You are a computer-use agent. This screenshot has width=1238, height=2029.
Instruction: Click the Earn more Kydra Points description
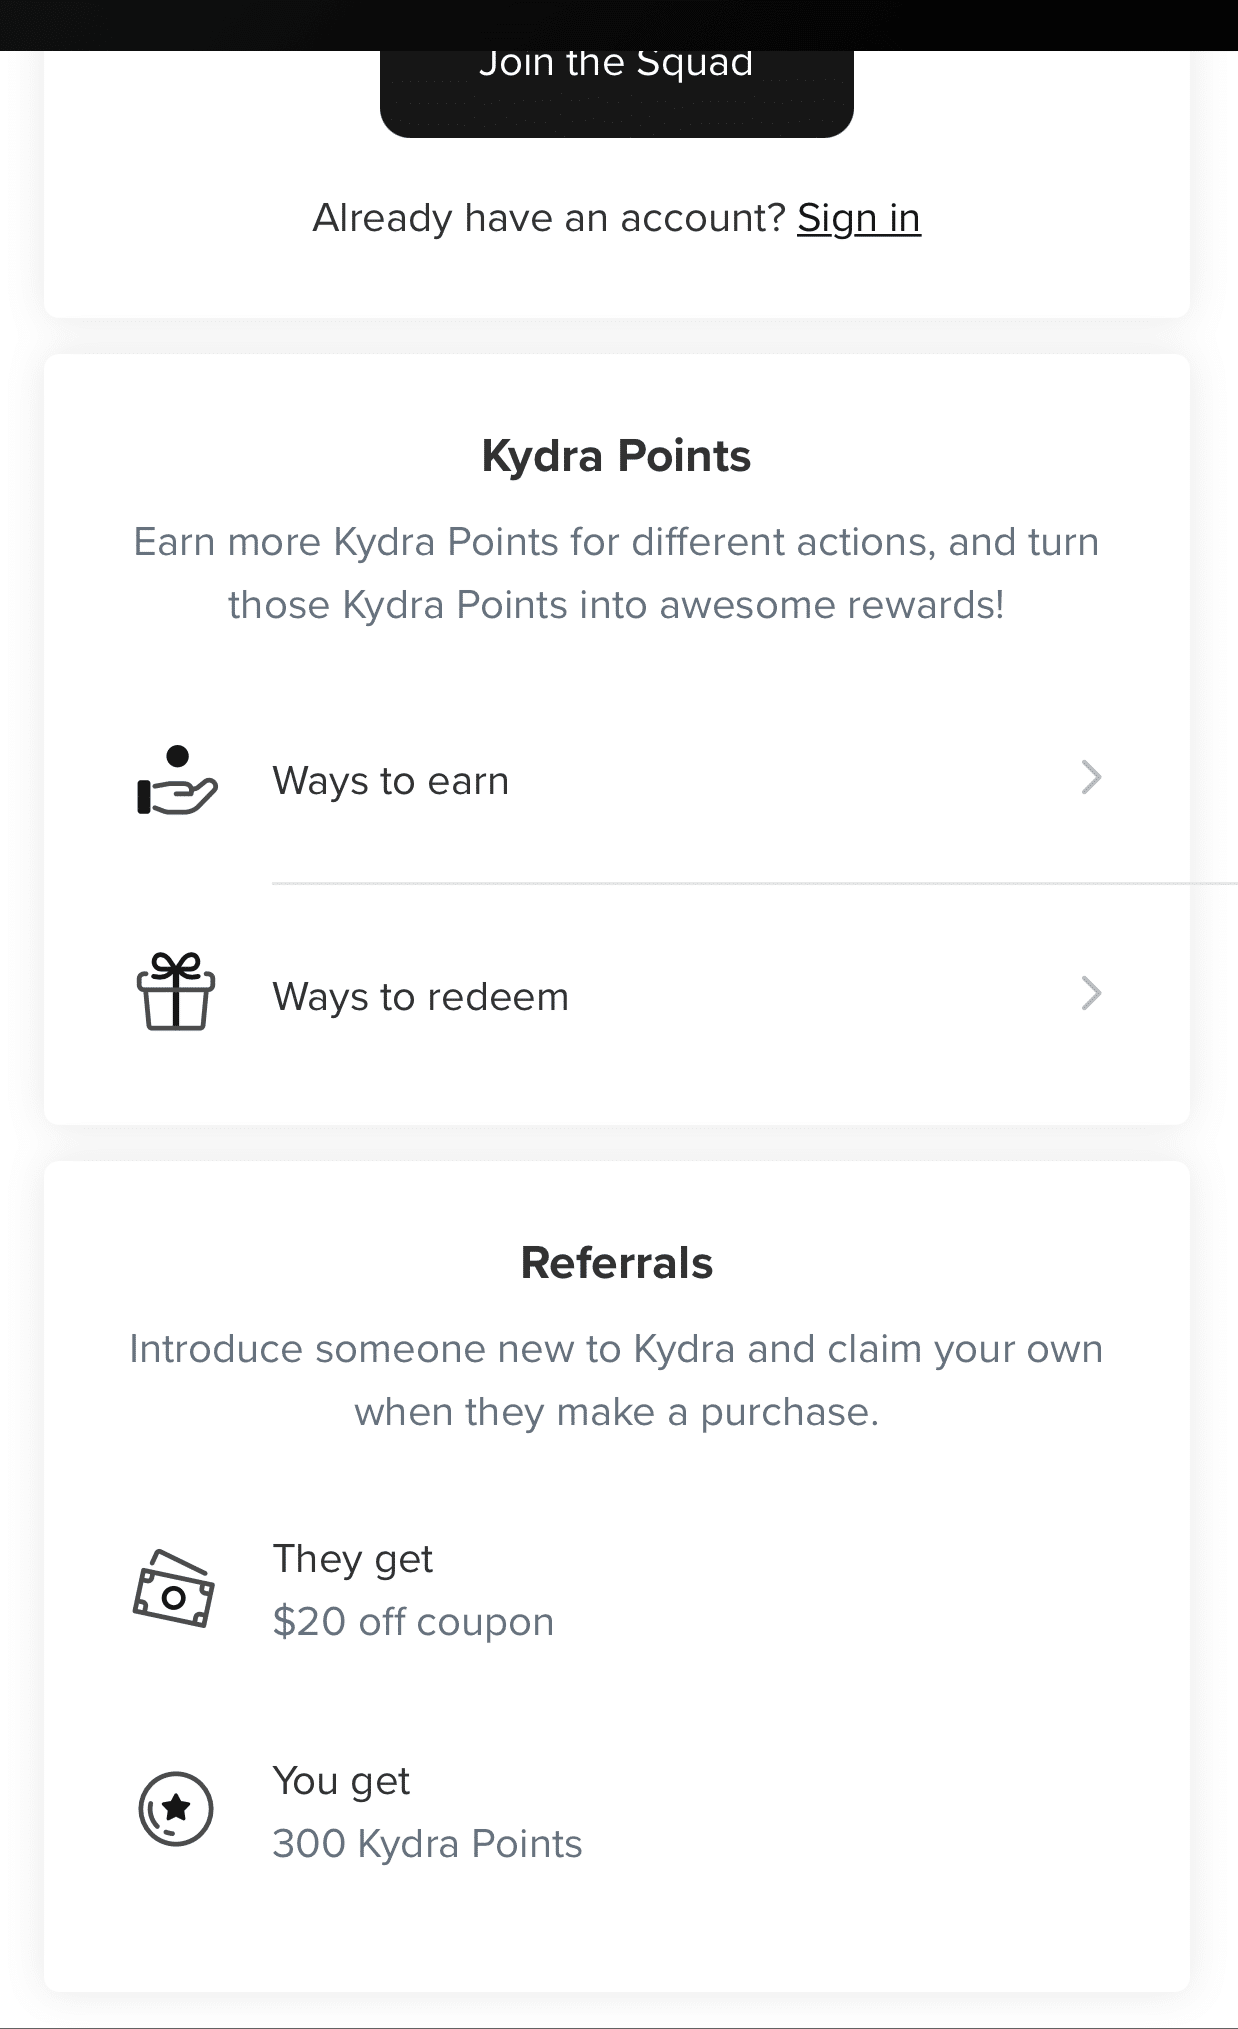(x=616, y=573)
